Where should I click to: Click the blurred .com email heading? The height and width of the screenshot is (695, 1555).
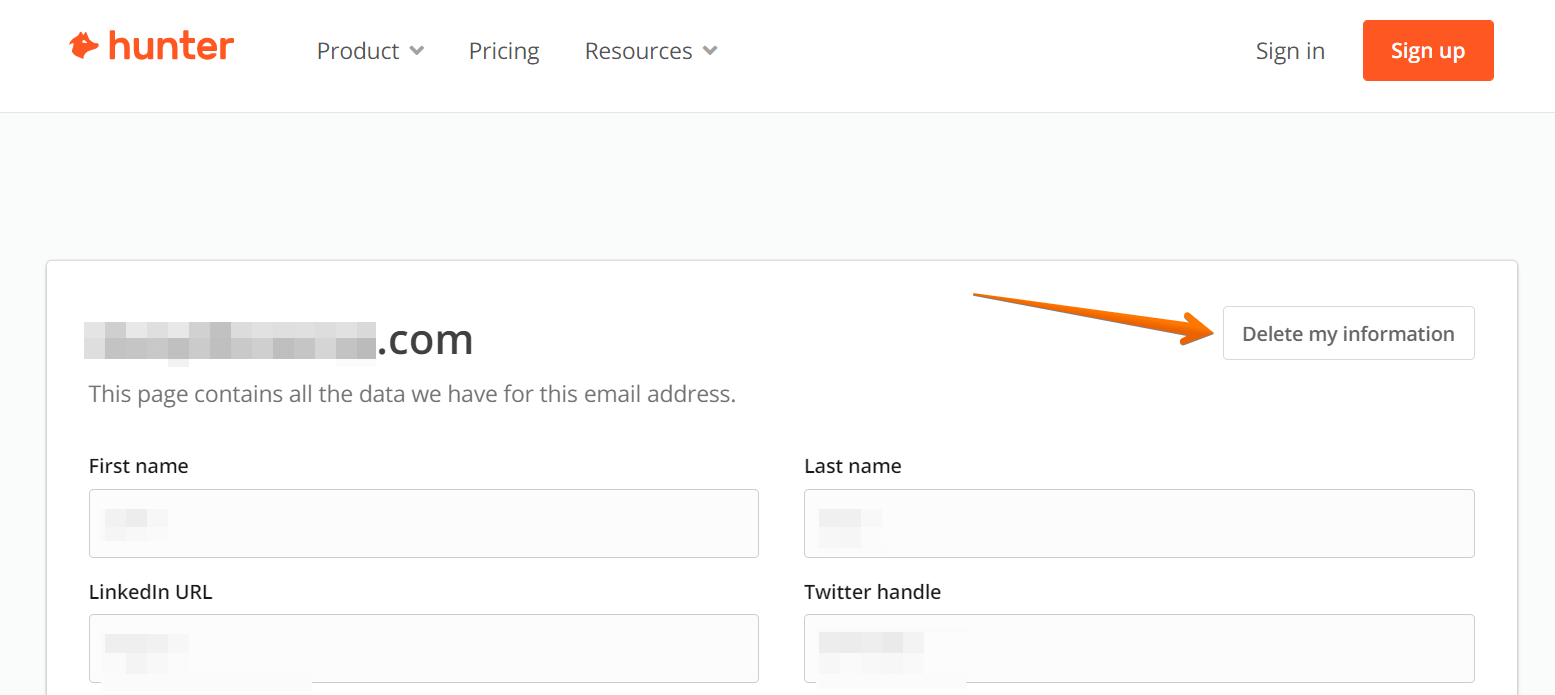pyautogui.click(x=279, y=340)
